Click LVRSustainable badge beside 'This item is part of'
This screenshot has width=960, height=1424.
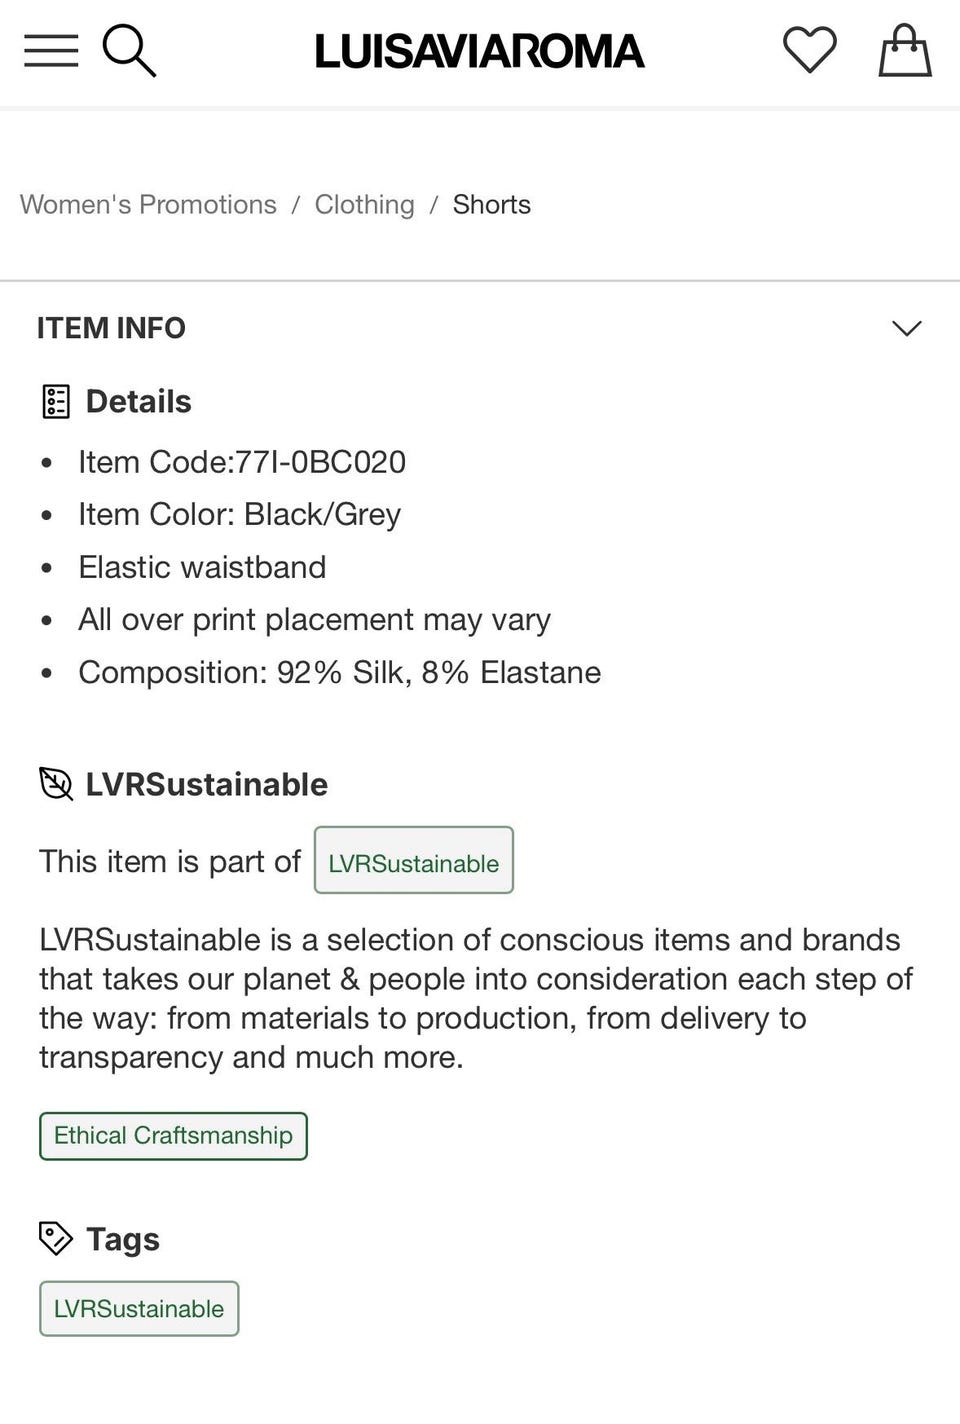(x=413, y=861)
